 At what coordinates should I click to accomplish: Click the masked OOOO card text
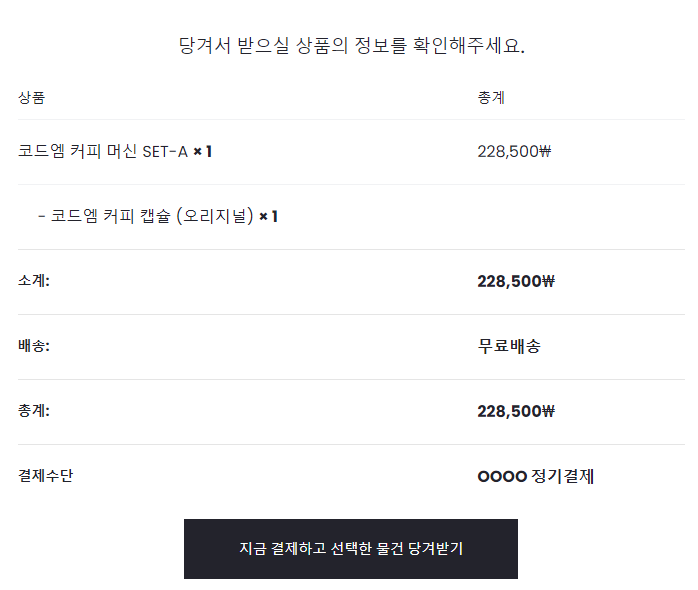[x=502, y=476]
